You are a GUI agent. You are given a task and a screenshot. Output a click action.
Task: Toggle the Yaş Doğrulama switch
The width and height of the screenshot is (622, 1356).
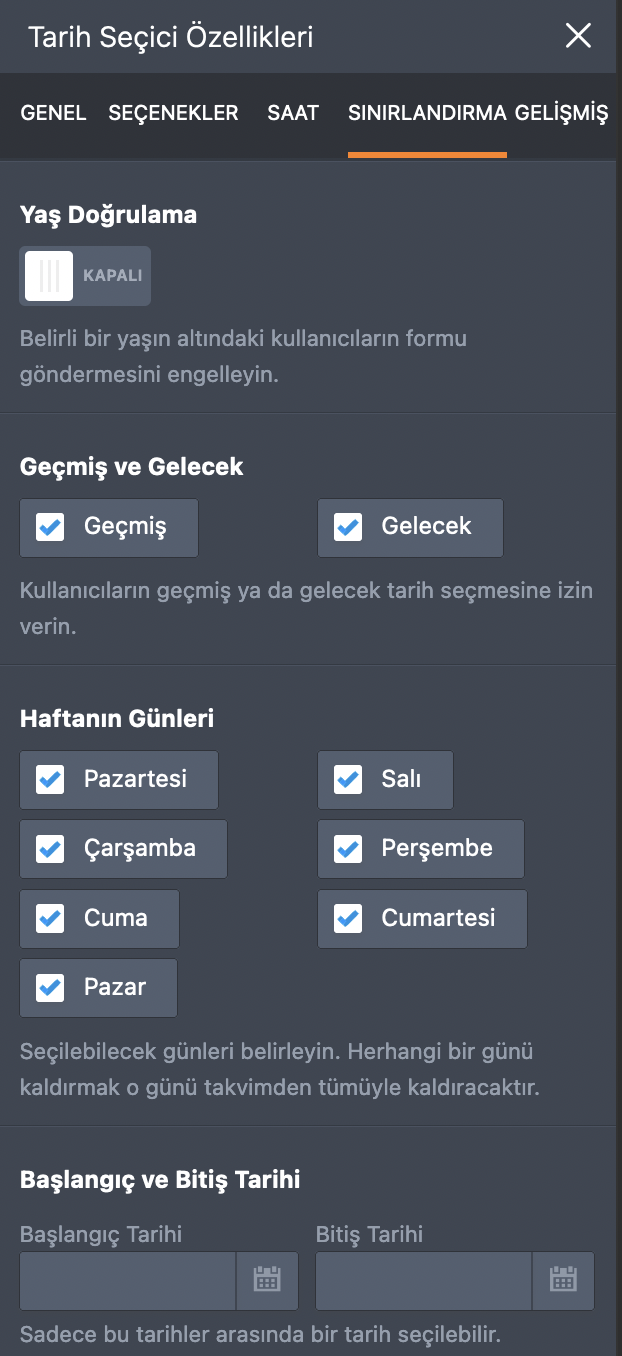85,276
